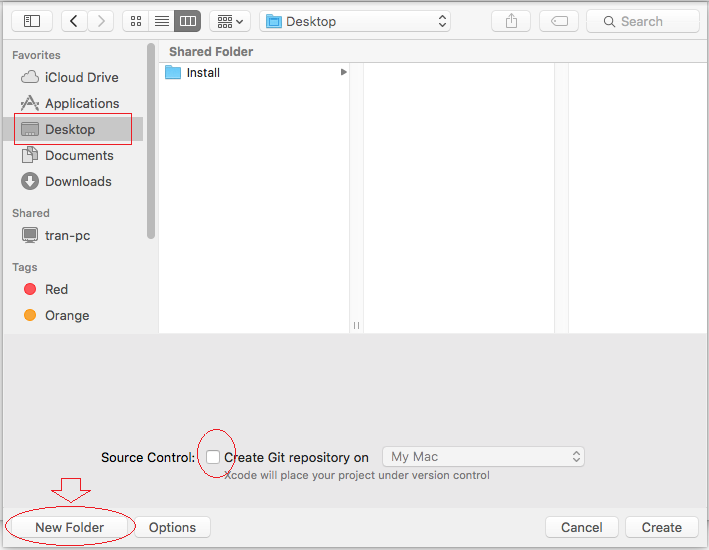Click the New Folder button
This screenshot has height=550, width=709.
(70, 527)
